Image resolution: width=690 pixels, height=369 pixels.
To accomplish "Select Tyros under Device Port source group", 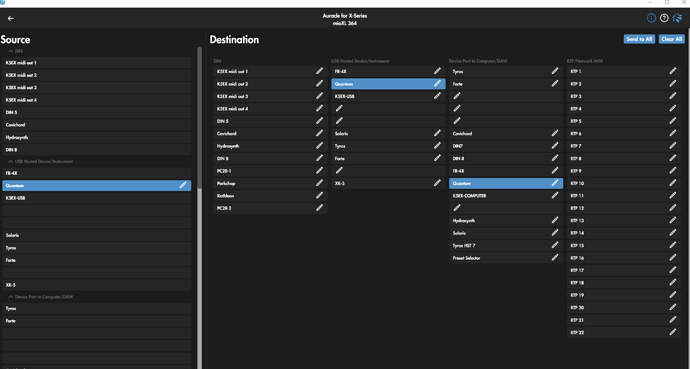I will click(97, 308).
